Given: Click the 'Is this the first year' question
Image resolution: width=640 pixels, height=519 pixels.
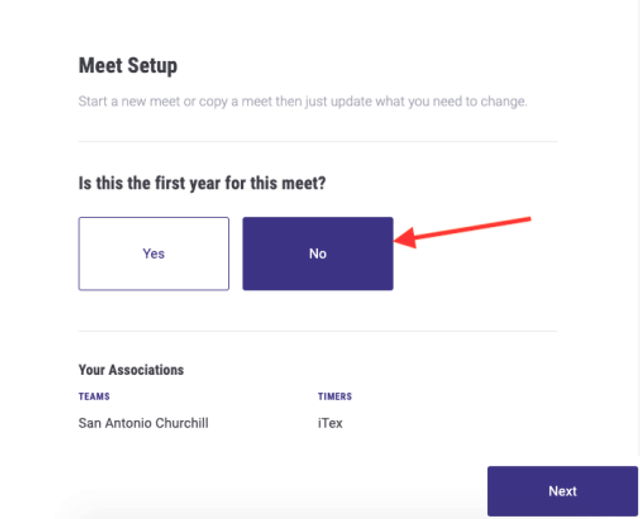Looking at the screenshot, I should [x=202, y=183].
